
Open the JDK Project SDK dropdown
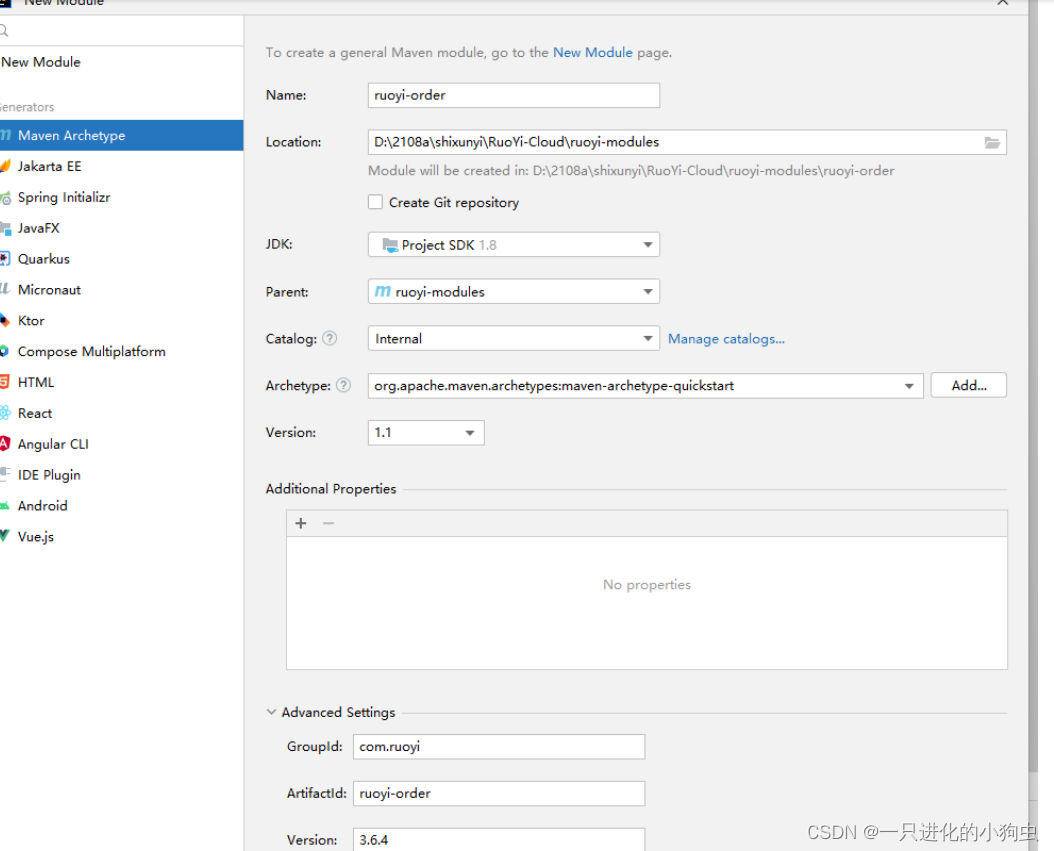pos(514,245)
